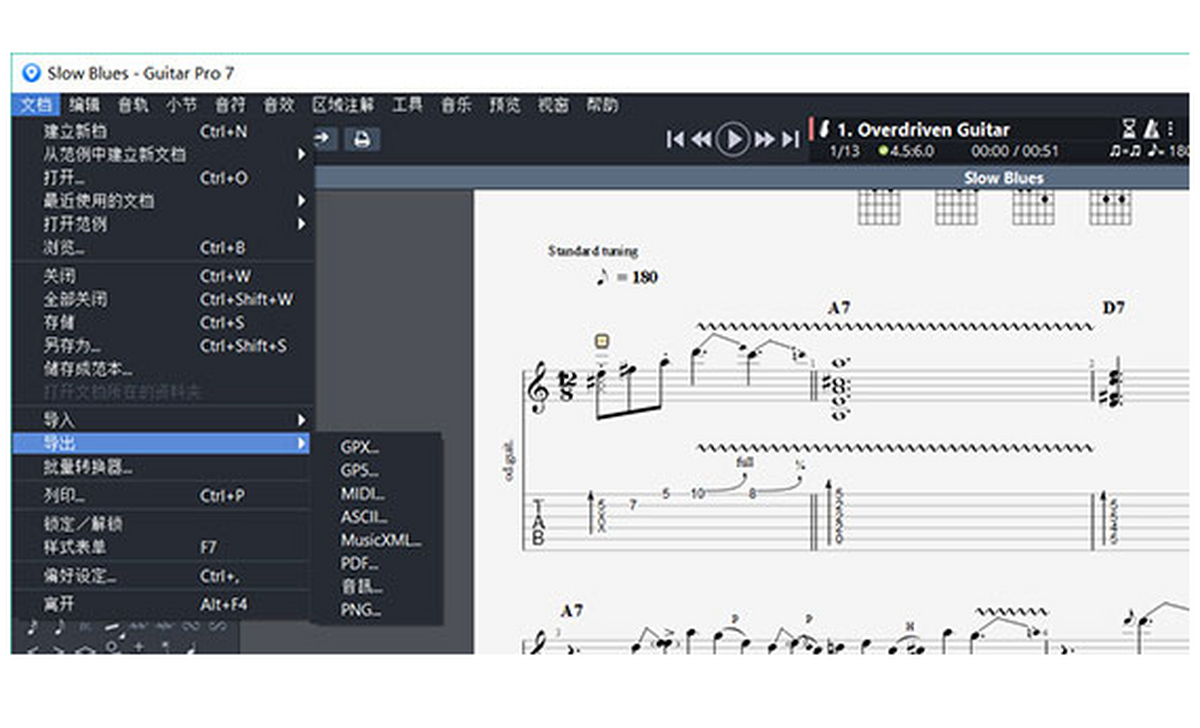Jump to start with skip-back icon
The height and width of the screenshot is (728, 1200).
(675, 139)
